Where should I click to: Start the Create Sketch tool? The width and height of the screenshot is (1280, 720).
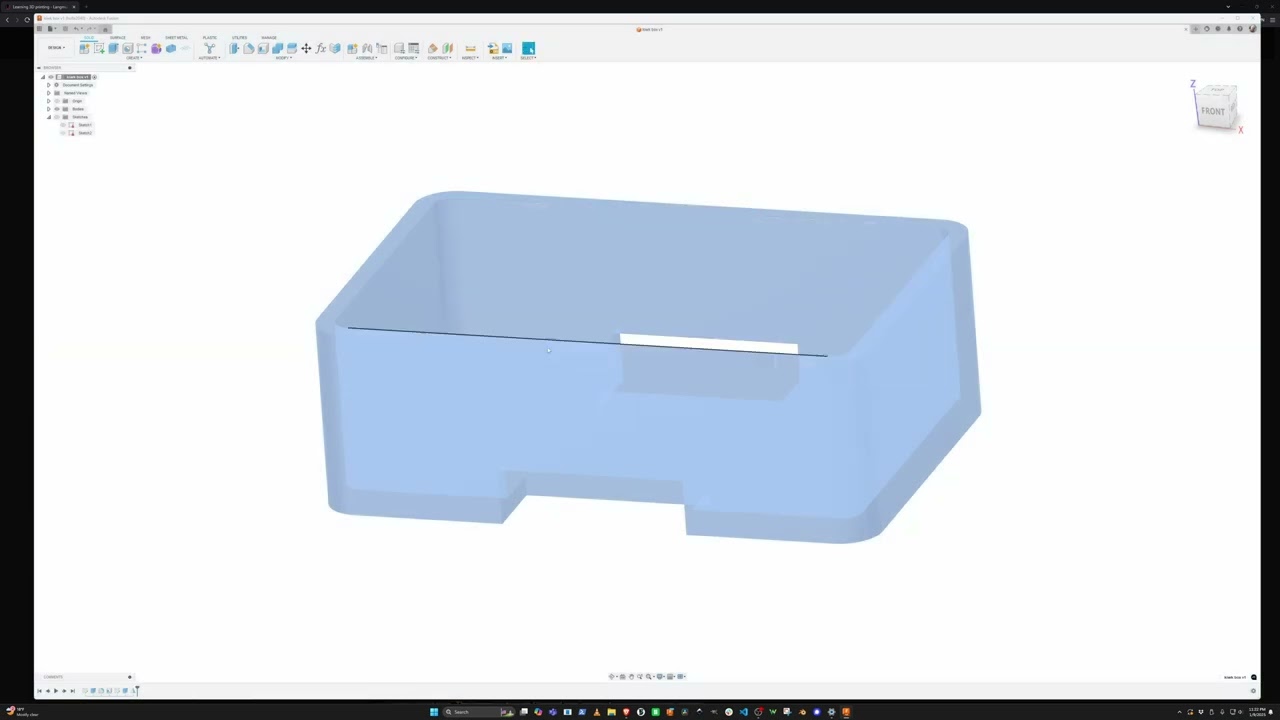[x=99, y=48]
